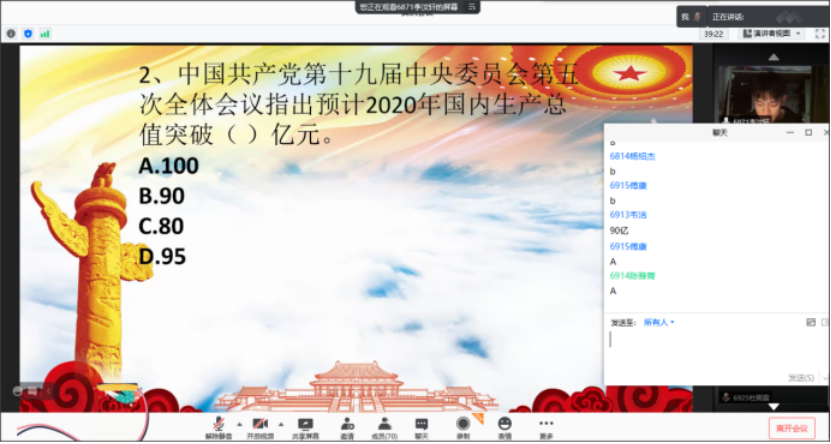831x444 pixels.
Task: Start recording with the 录制 icon
Action: [x=463, y=425]
